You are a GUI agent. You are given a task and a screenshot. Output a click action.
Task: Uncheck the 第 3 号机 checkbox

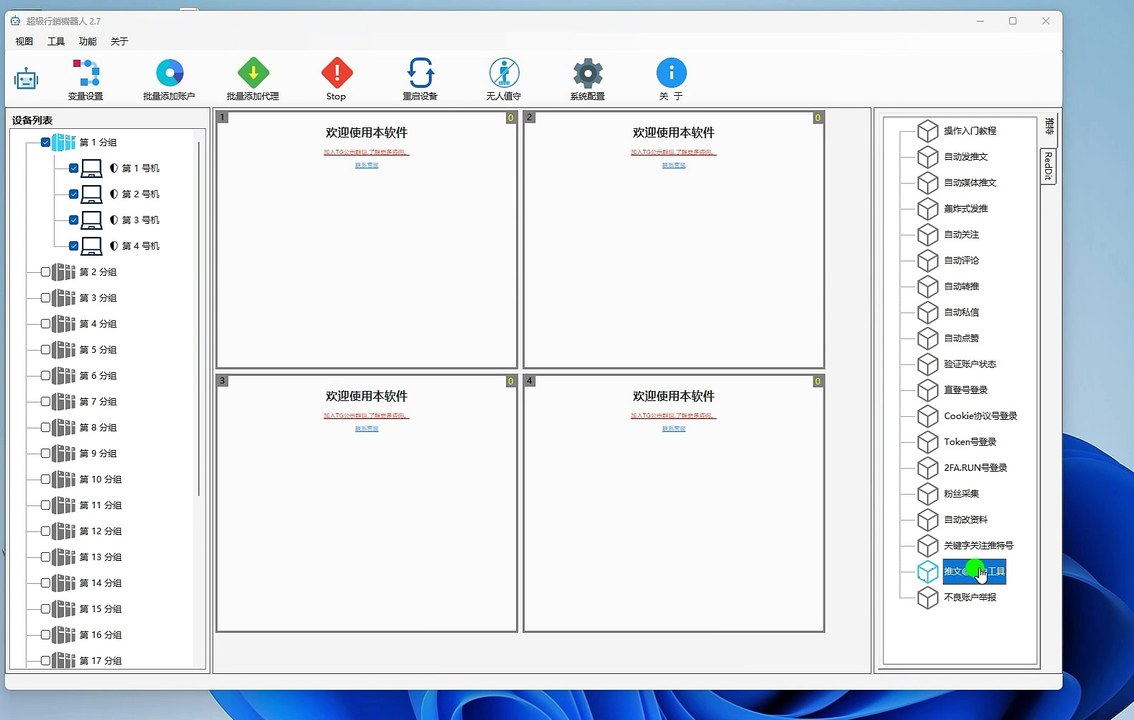click(x=74, y=220)
